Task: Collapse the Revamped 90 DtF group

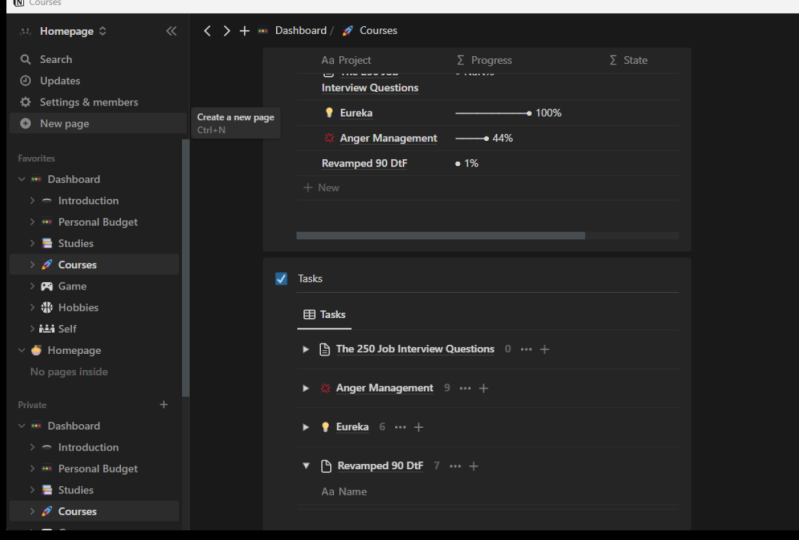Action: pos(306,466)
